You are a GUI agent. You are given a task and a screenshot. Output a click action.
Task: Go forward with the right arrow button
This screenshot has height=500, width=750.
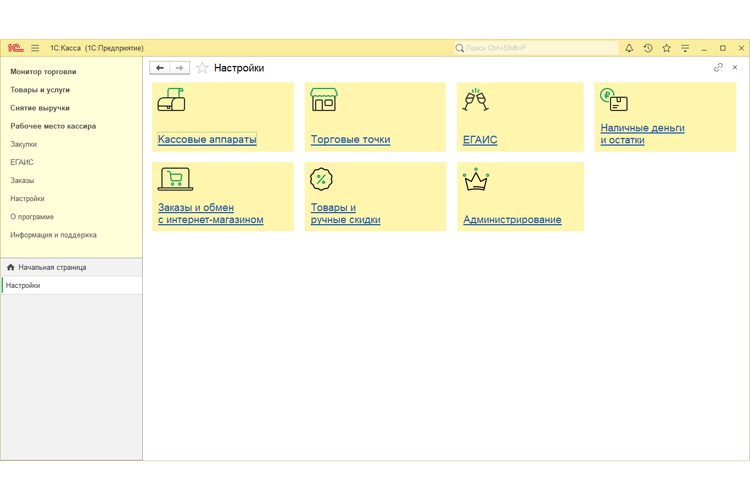(x=179, y=68)
